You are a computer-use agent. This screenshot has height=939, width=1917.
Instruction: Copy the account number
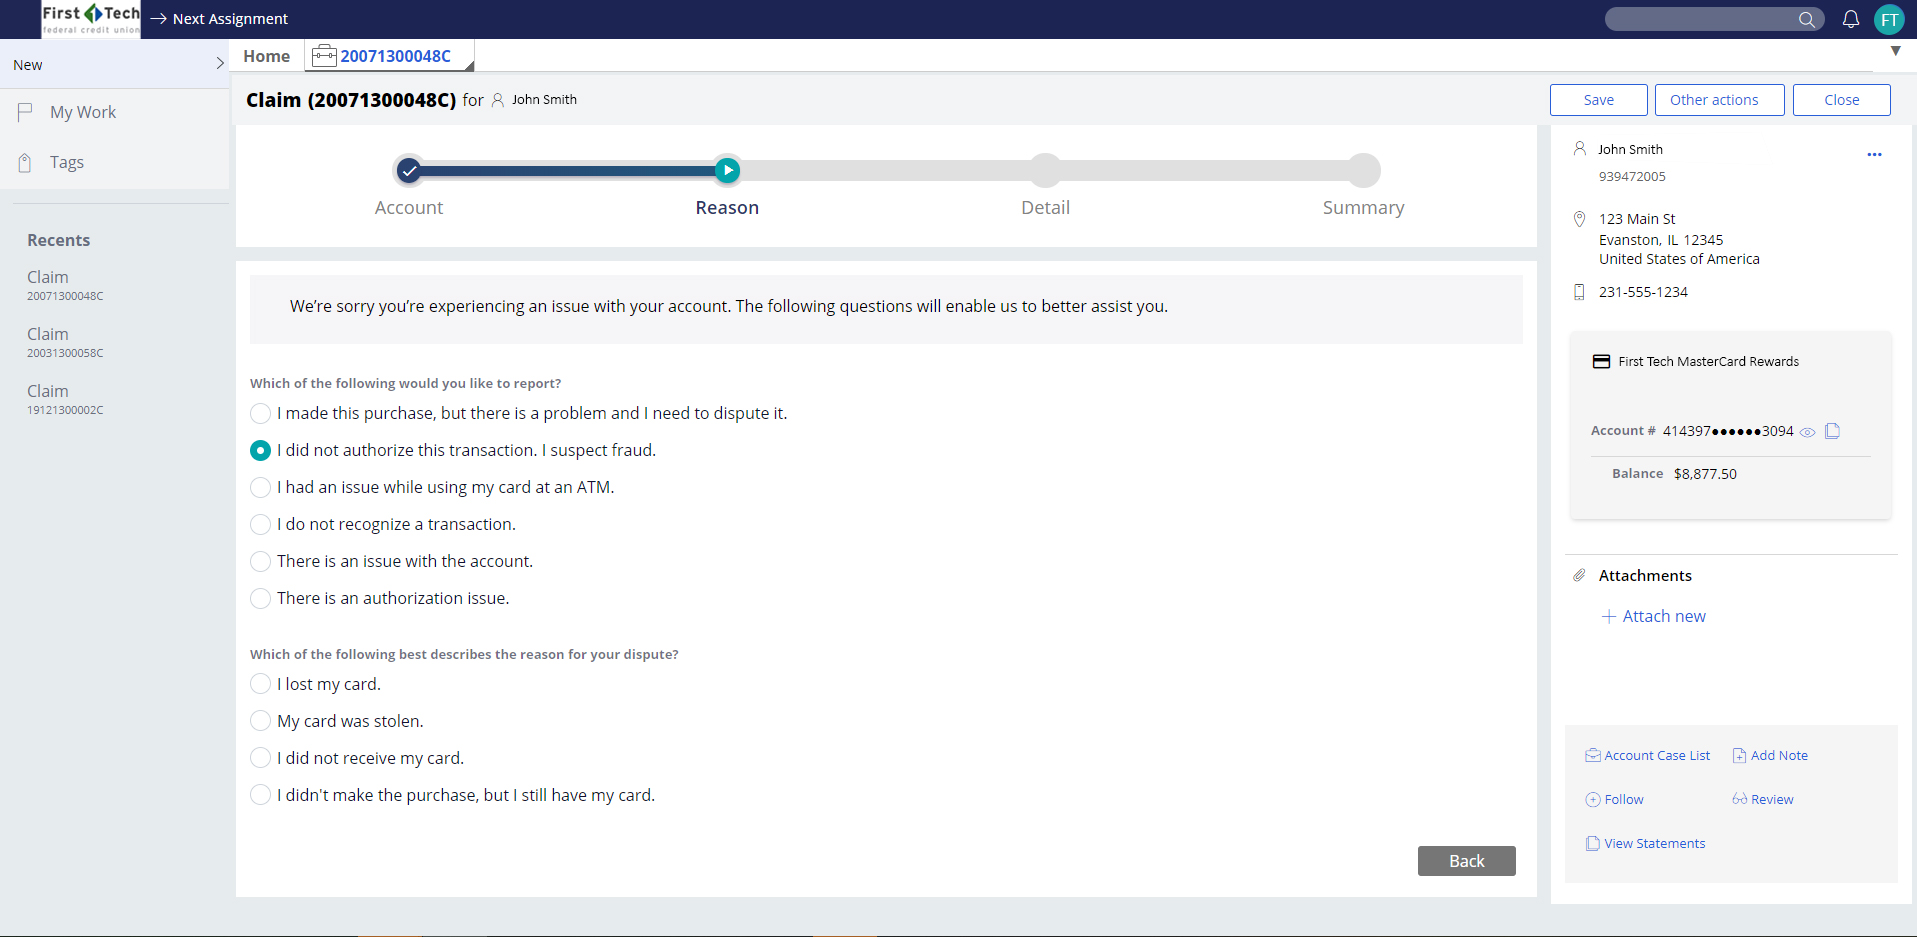click(x=1833, y=431)
